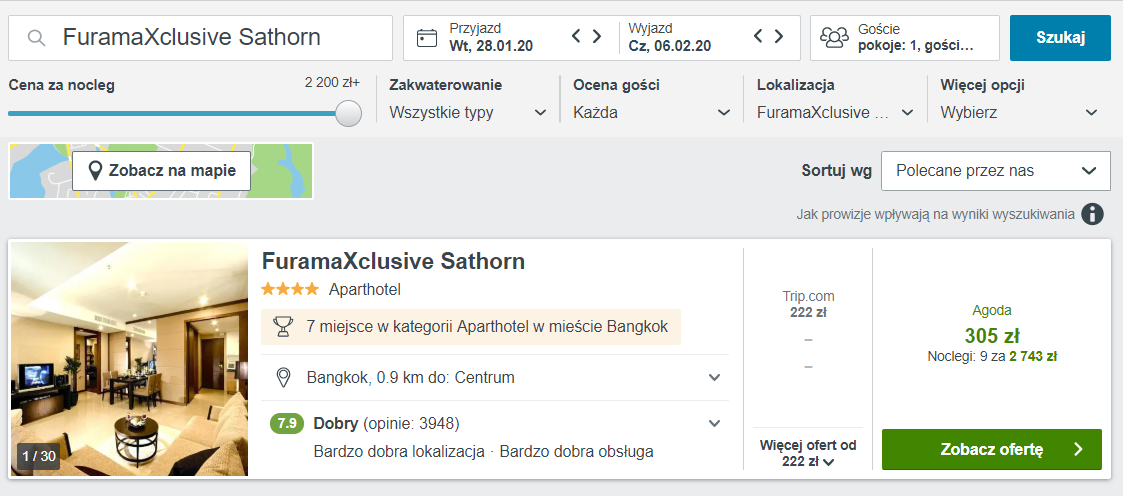This screenshot has height=496, width=1123.
Task: Open the Goście guests selector
Action: coord(905,38)
